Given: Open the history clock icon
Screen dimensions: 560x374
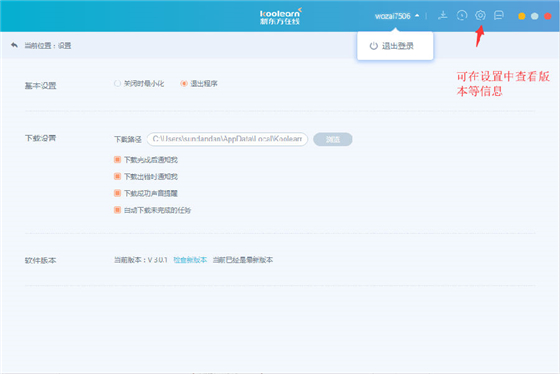Looking at the screenshot, I should point(462,15).
